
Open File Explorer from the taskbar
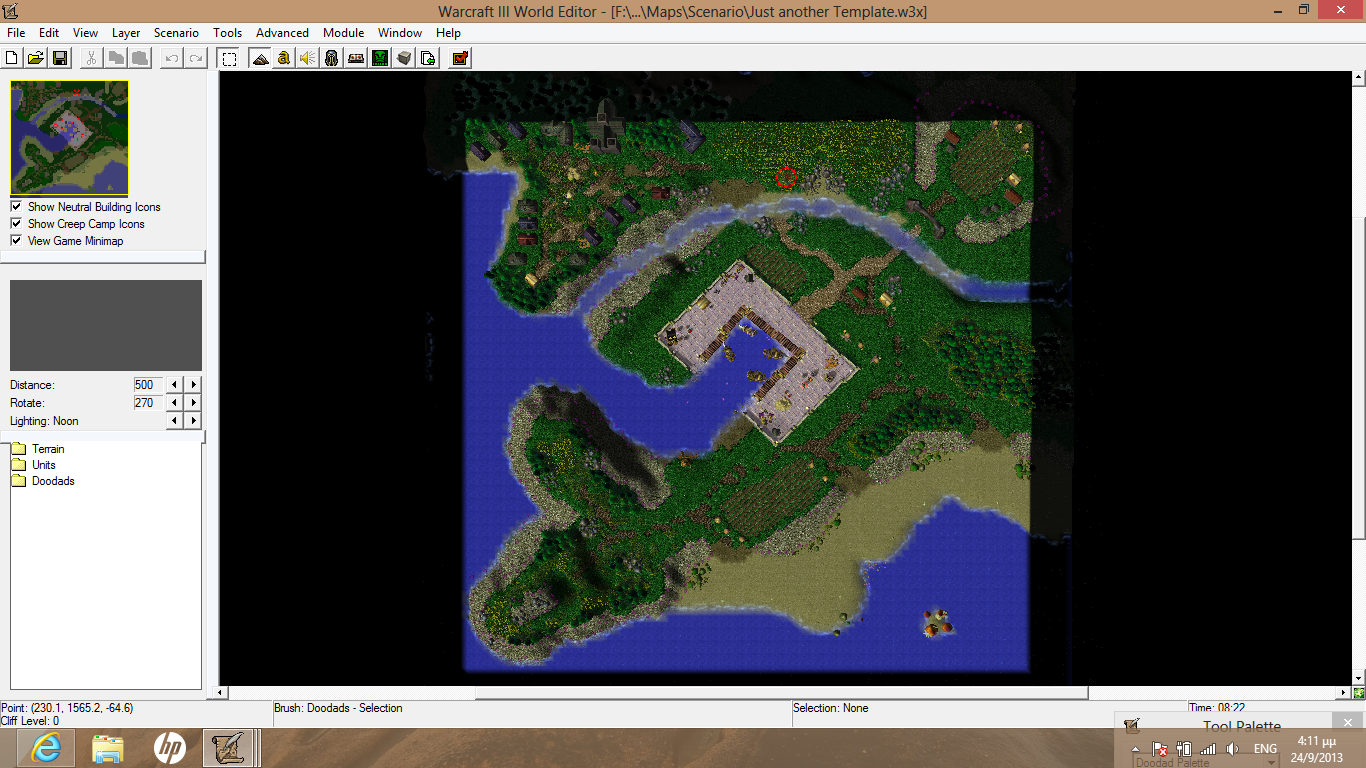108,748
